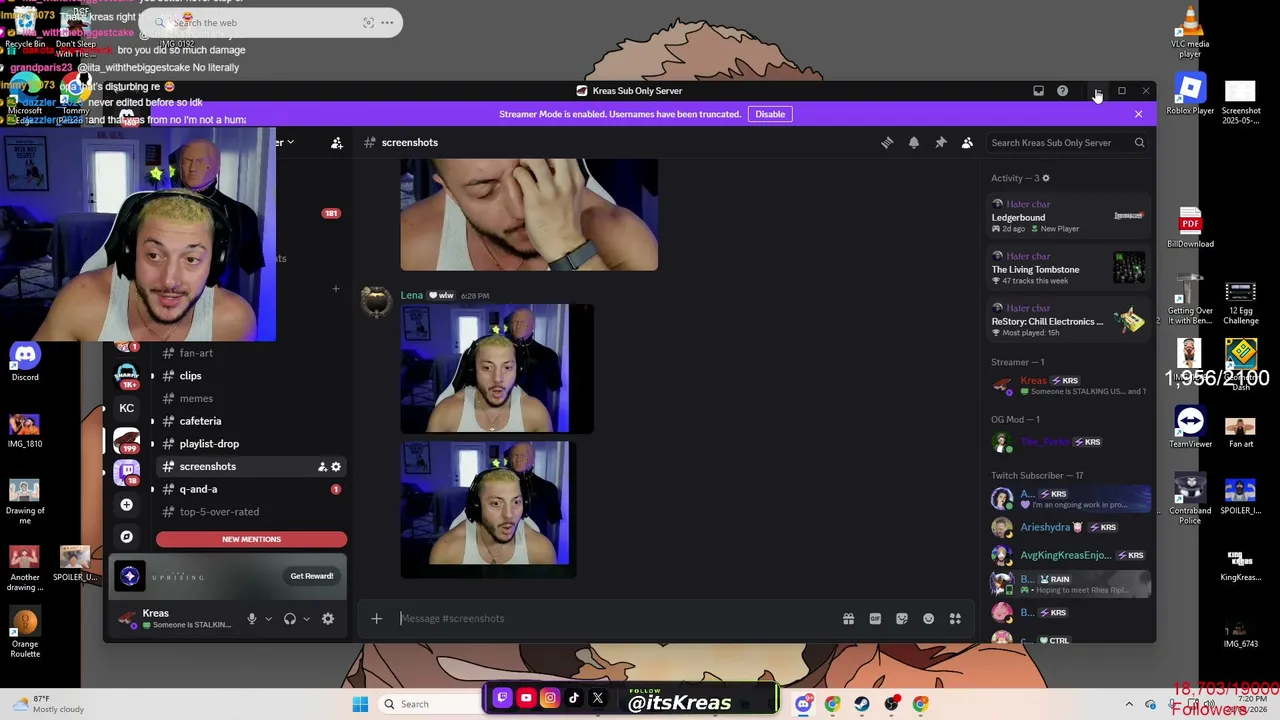Open the emoji picker
This screenshot has width=1280, height=720.
click(x=928, y=618)
